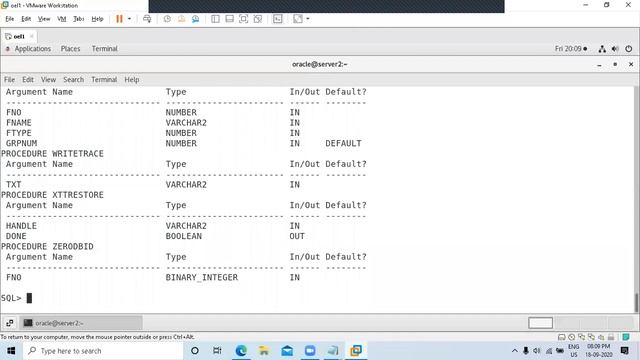Open the VMware Edit menu

click(26, 19)
